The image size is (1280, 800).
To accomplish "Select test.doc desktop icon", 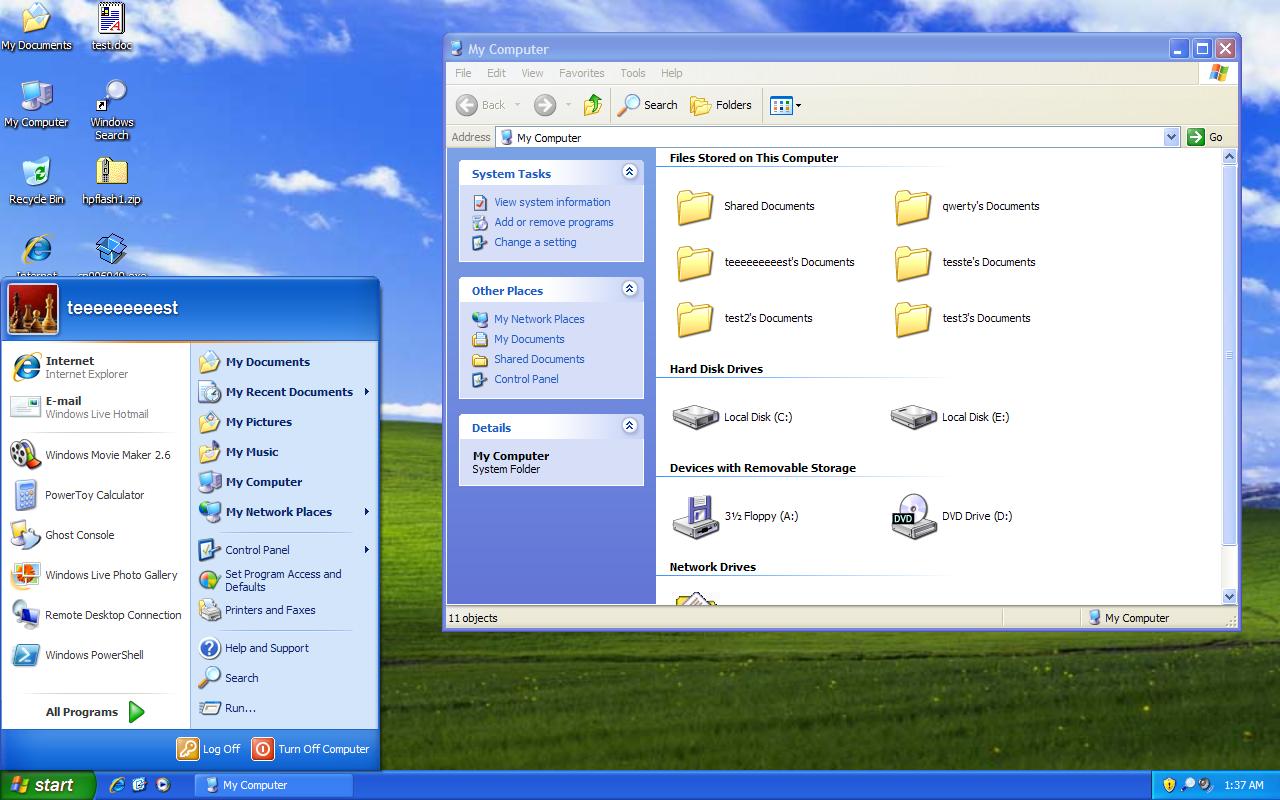I will click(112, 27).
